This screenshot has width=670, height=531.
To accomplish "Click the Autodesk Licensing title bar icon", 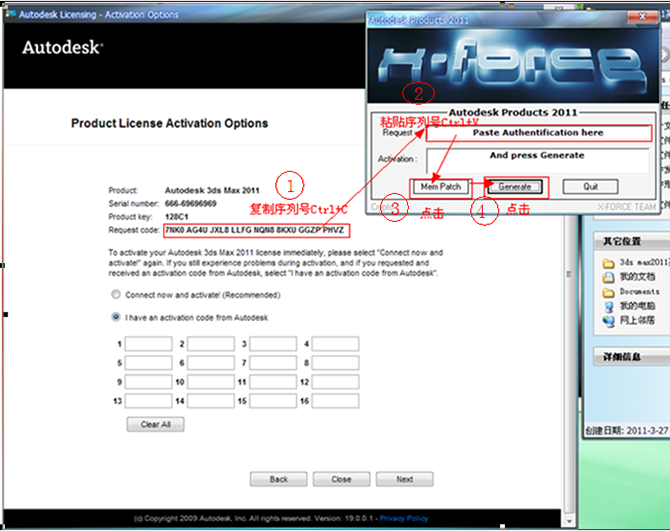I will coord(10,13).
